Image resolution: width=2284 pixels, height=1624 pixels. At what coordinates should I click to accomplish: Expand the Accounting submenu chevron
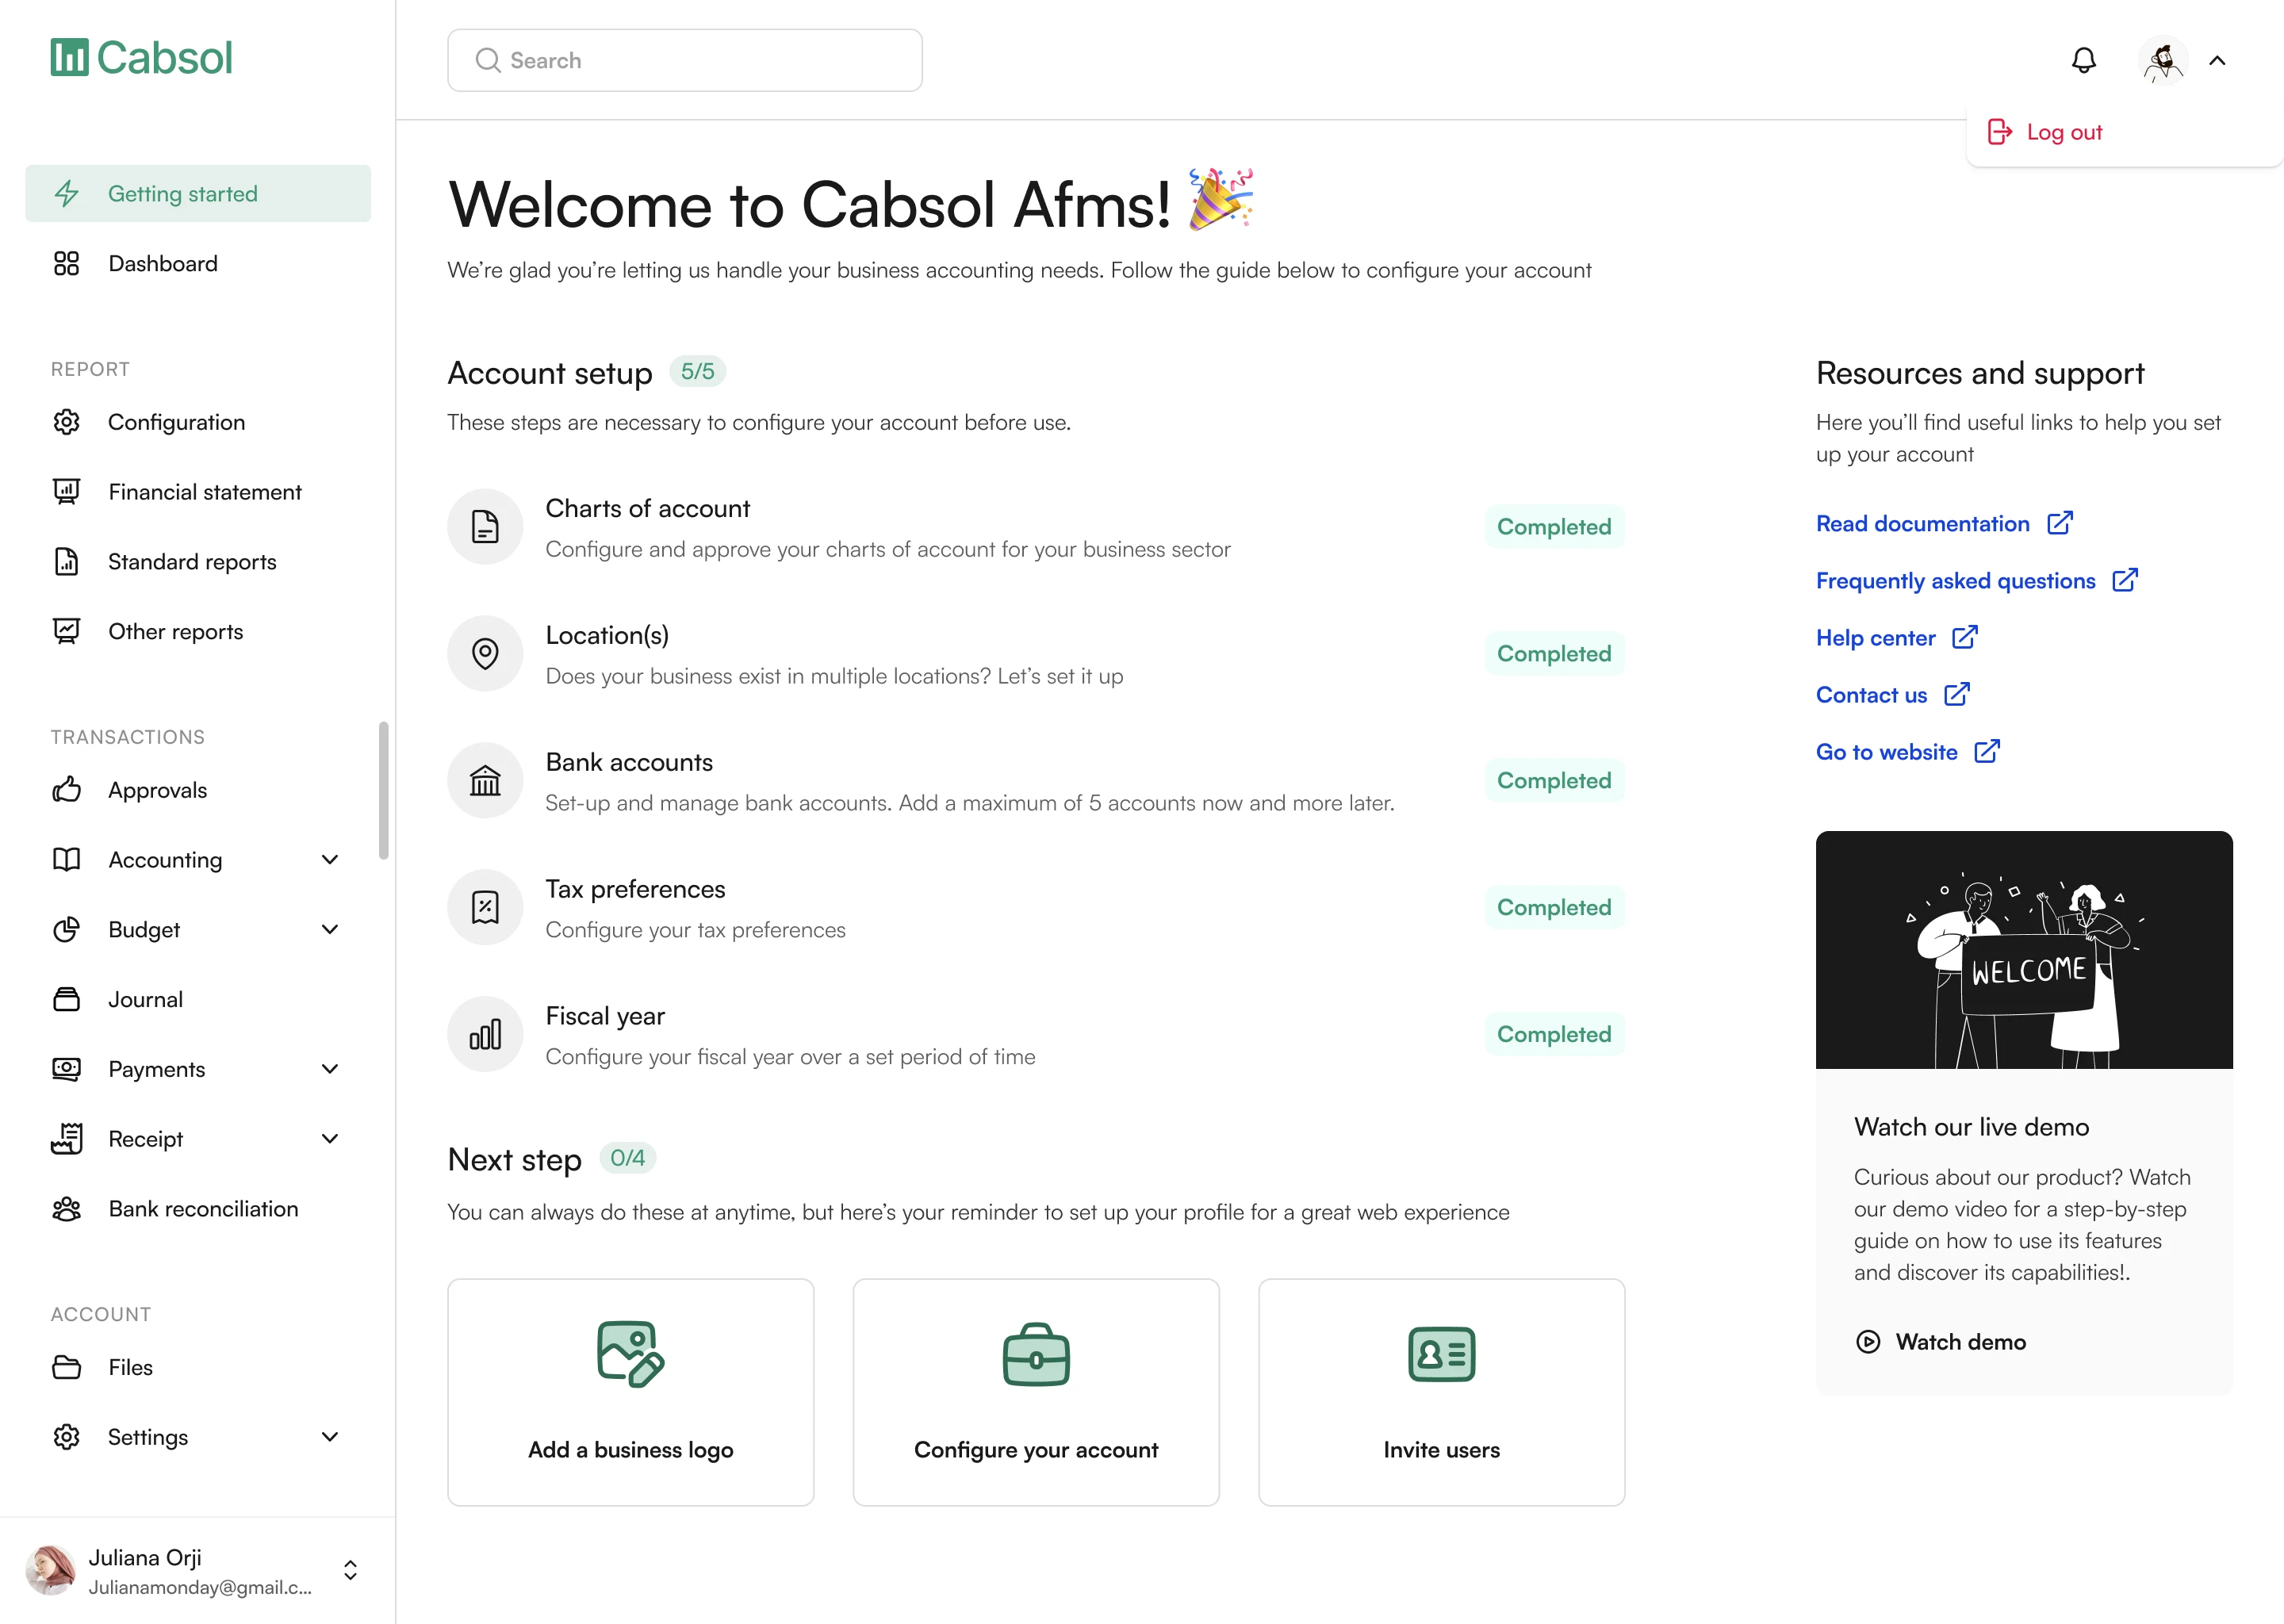click(x=330, y=860)
